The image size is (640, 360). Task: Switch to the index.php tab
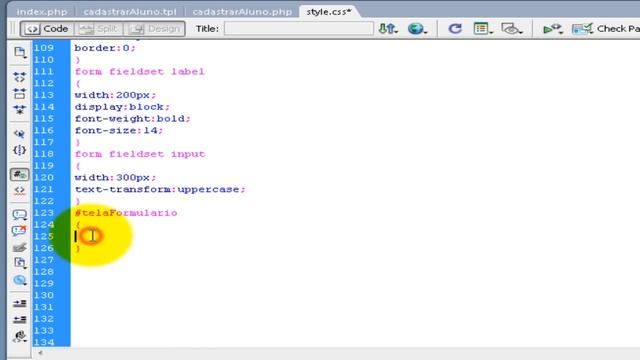coord(42,12)
